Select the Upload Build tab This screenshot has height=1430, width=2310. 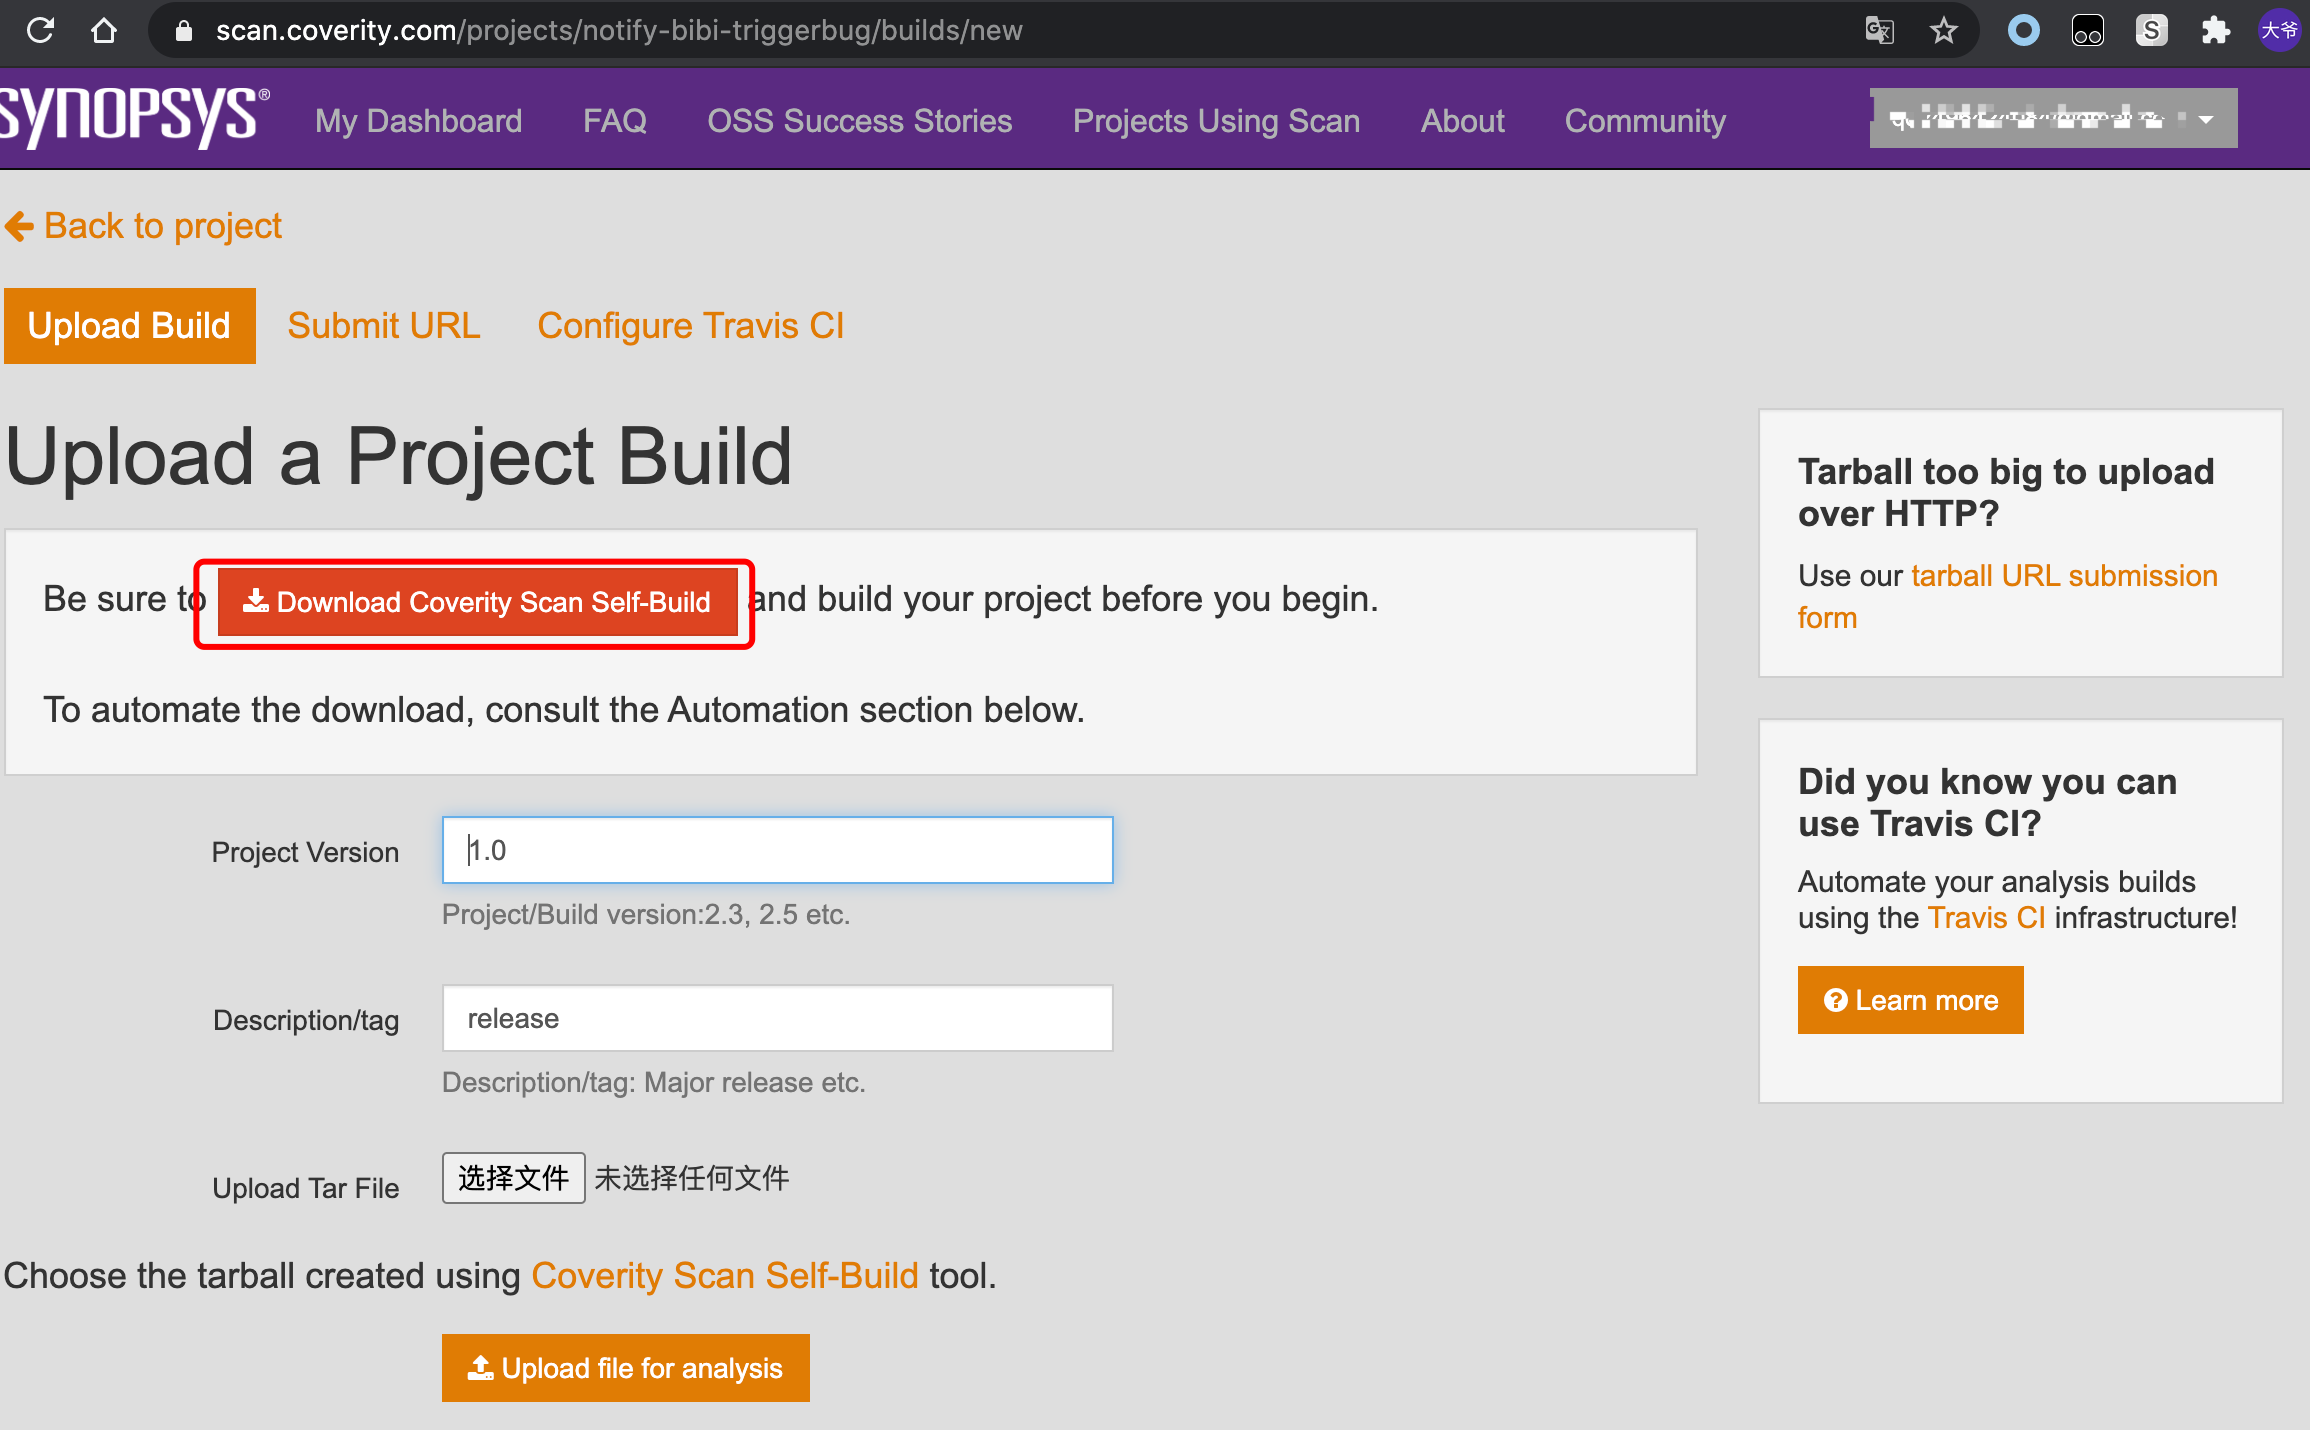pos(129,326)
